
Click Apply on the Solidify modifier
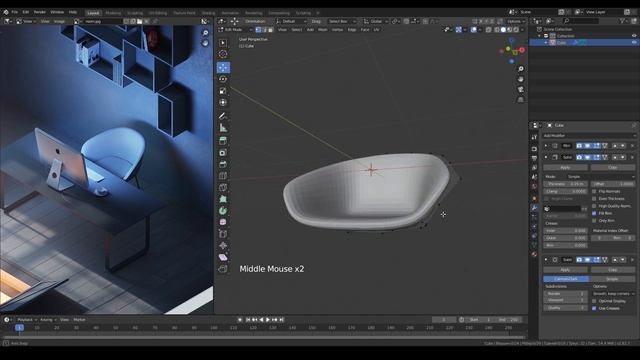(565, 168)
